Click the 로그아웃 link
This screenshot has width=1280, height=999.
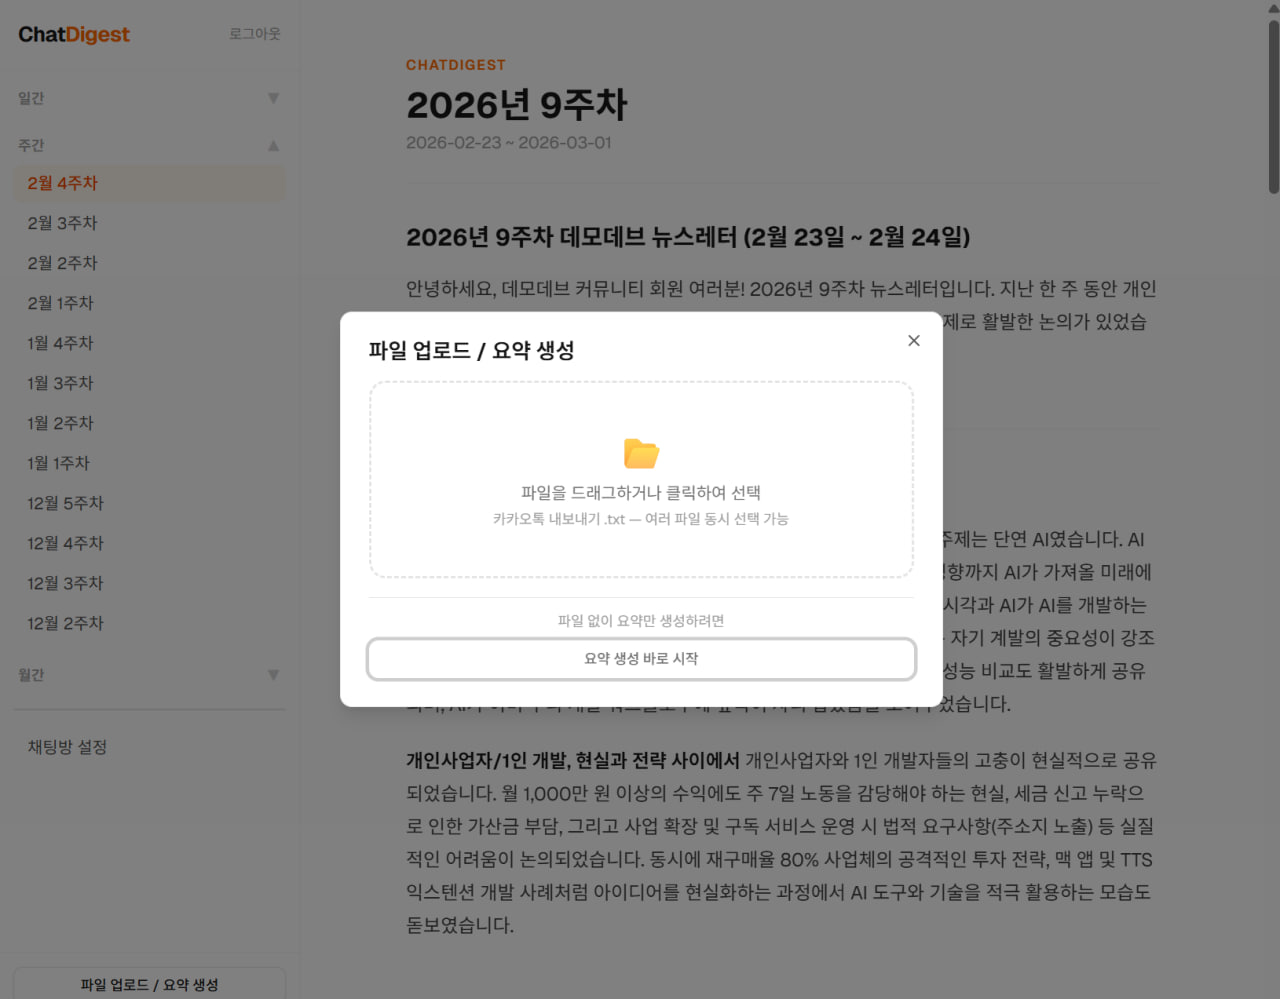tap(254, 34)
